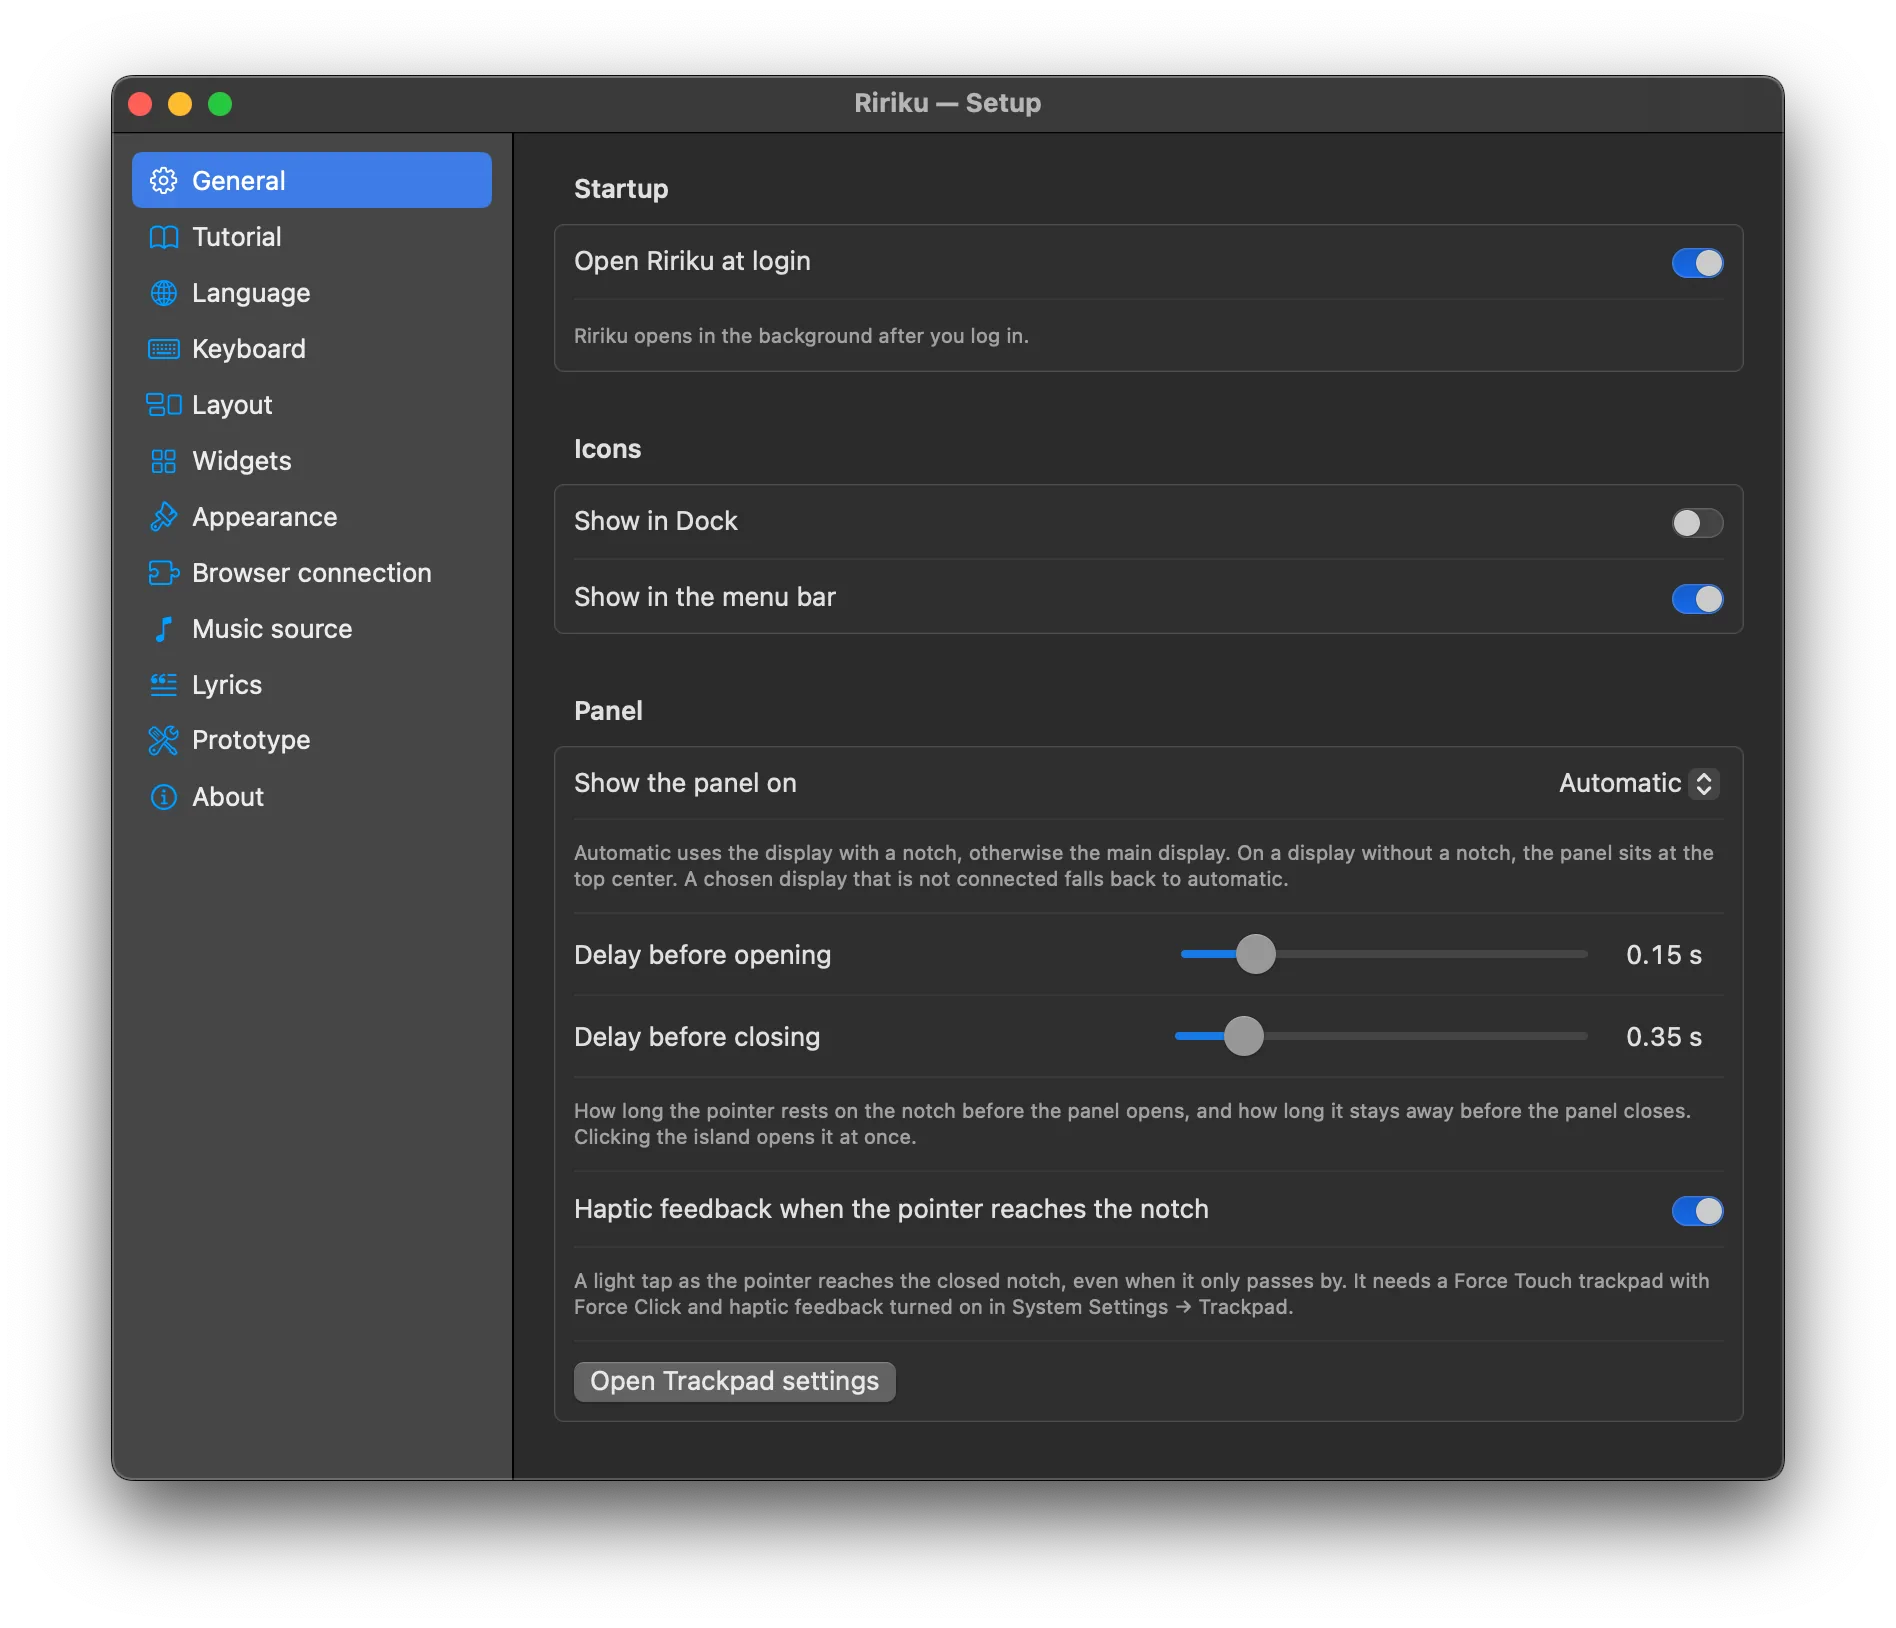Screen dimensions: 1896x1628
Task: Click the Icons section heading
Action: tap(607, 449)
